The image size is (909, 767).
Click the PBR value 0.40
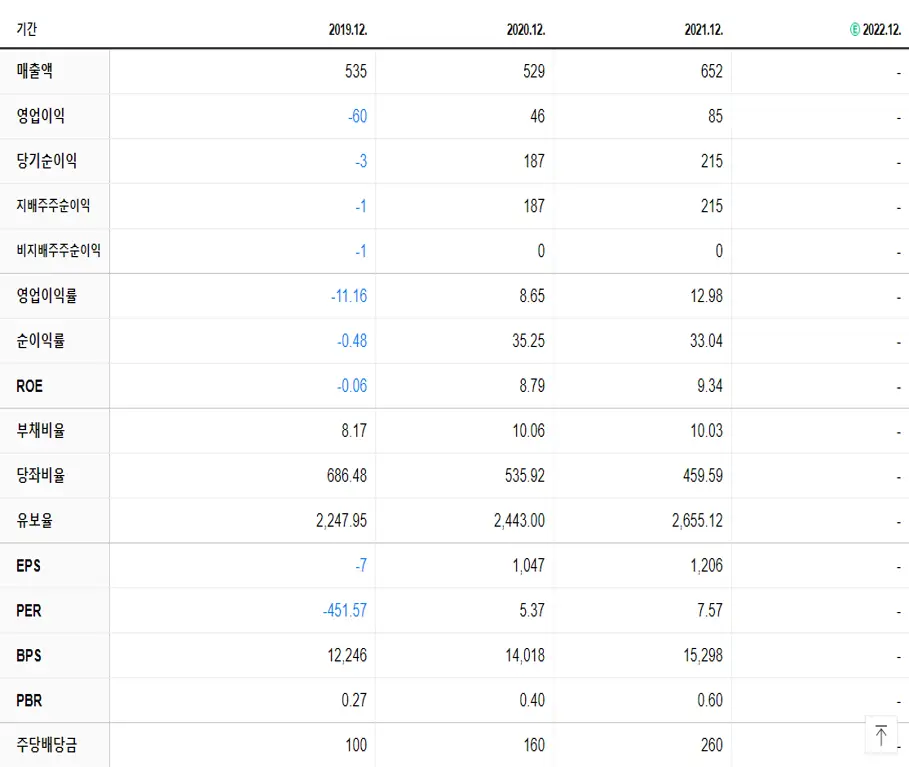(532, 700)
